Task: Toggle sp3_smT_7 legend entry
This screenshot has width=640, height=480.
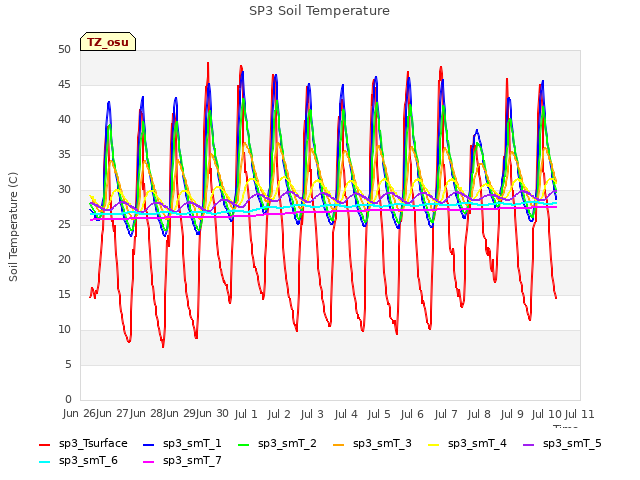Action: [x=182, y=460]
